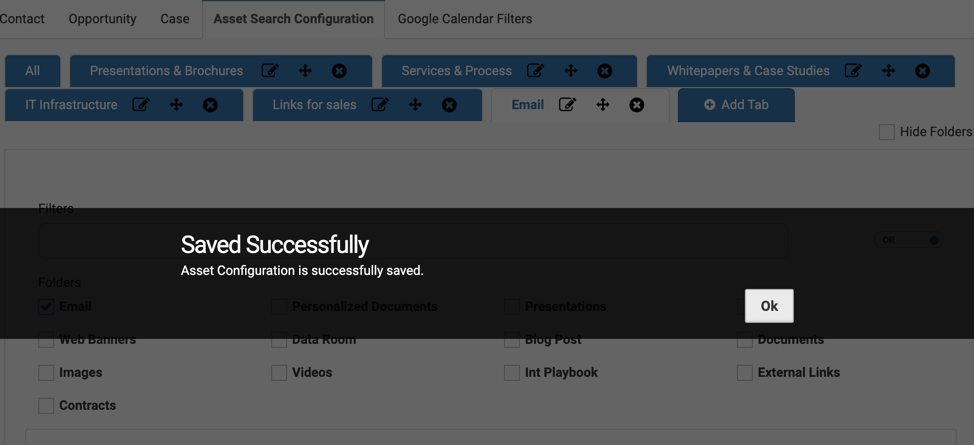
Task: Edit the Links for sales tab
Action: click(x=380, y=105)
